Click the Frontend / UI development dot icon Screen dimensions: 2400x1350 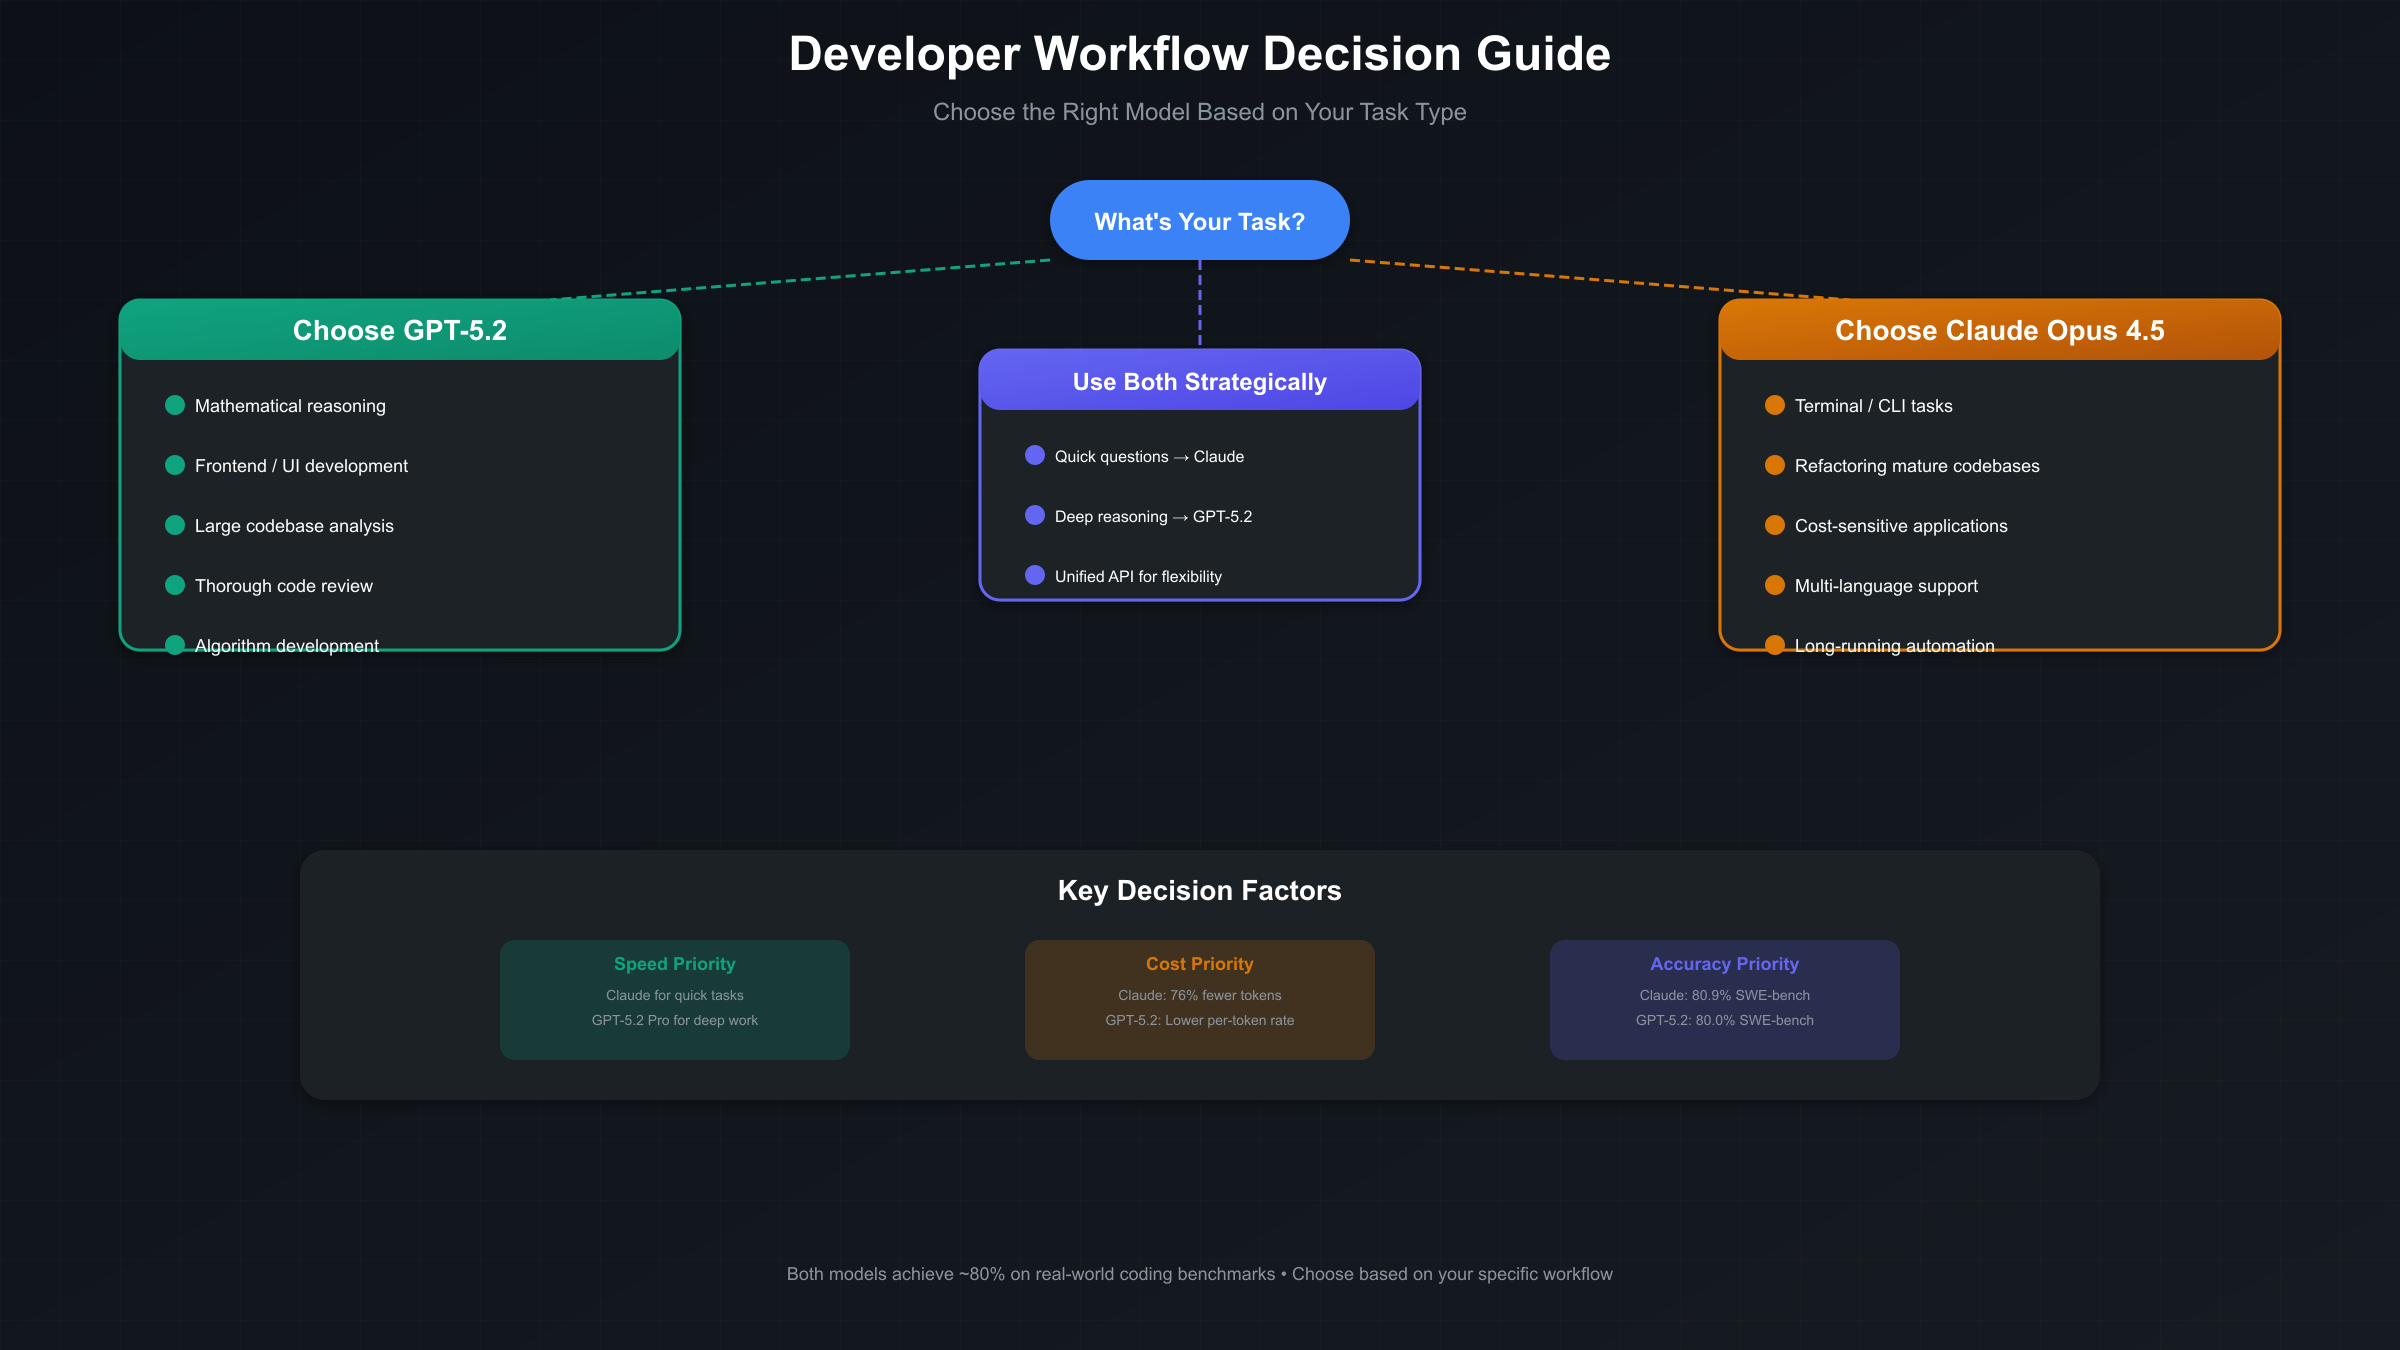tap(175, 465)
